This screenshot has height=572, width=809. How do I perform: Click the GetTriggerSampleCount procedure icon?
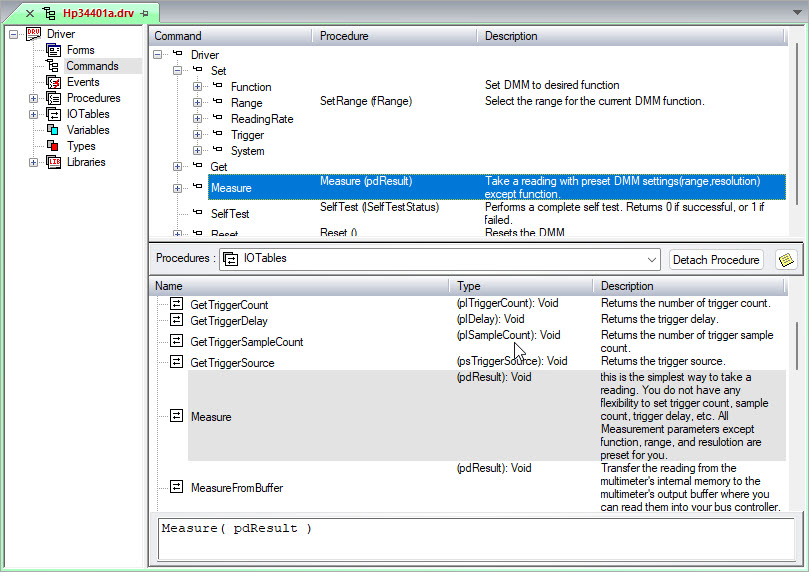176,341
